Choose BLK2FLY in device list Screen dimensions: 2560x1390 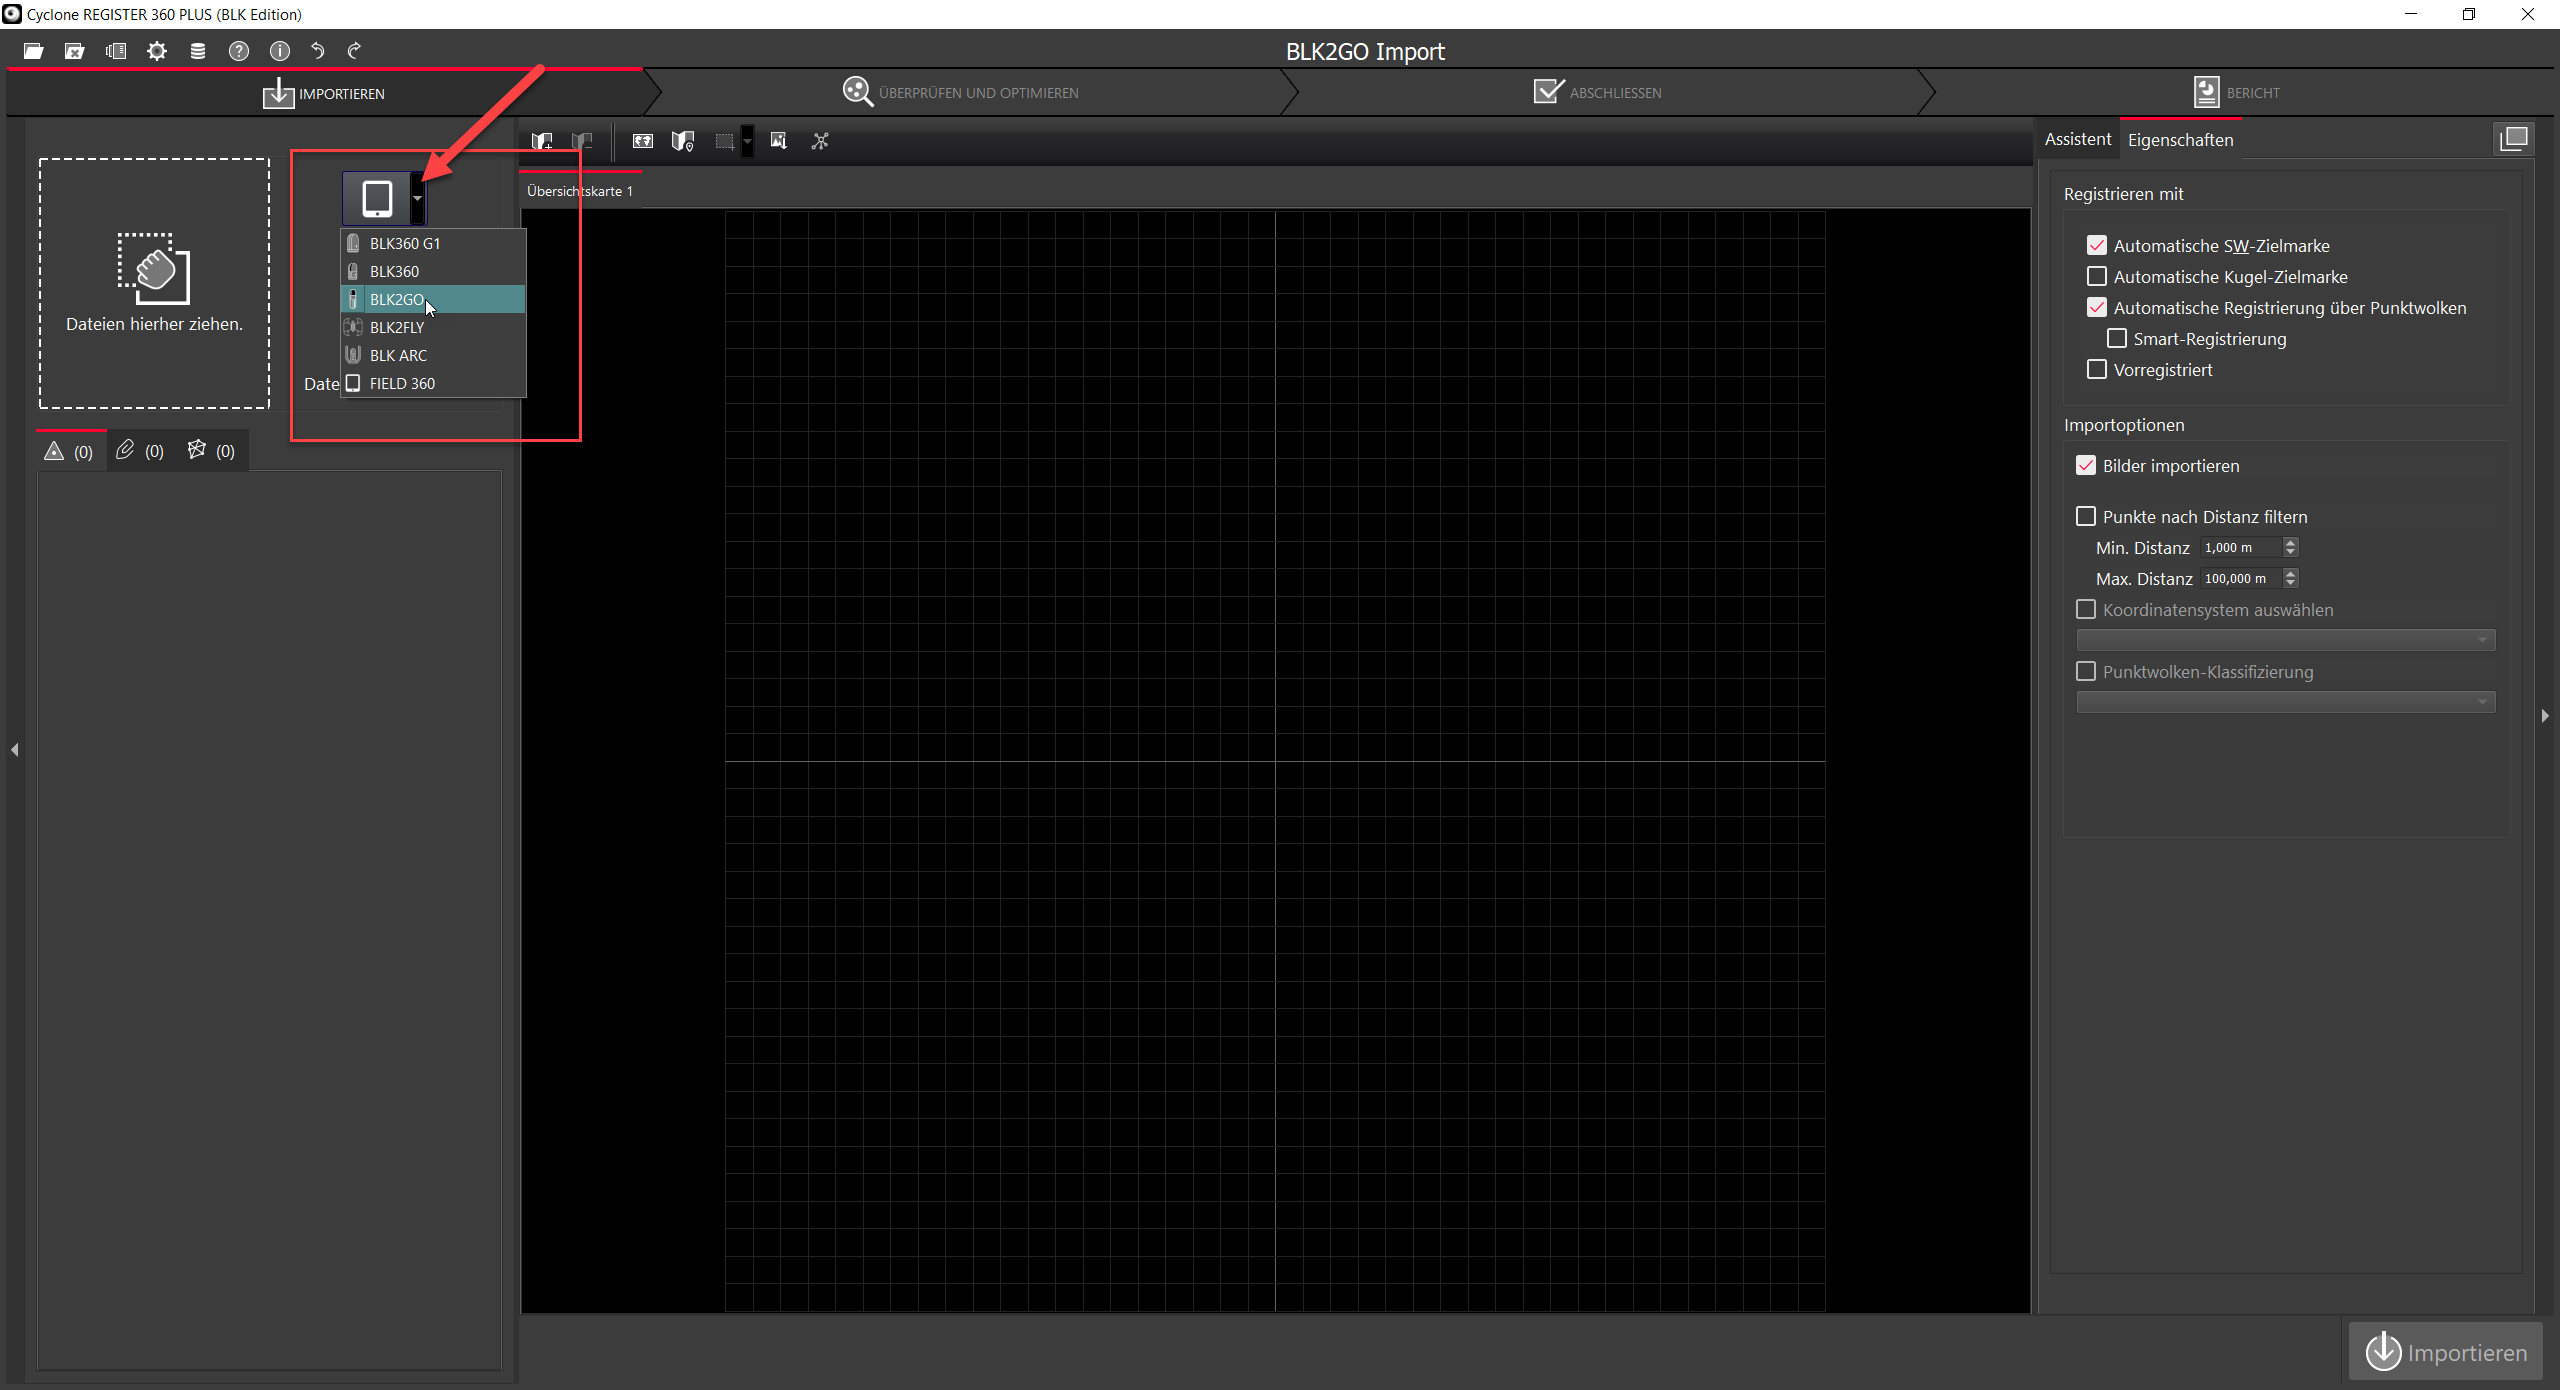434,327
